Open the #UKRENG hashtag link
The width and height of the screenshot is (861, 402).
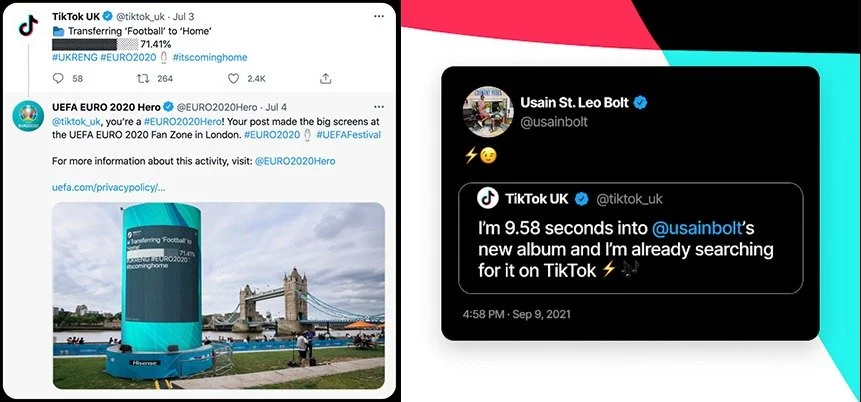pos(75,57)
